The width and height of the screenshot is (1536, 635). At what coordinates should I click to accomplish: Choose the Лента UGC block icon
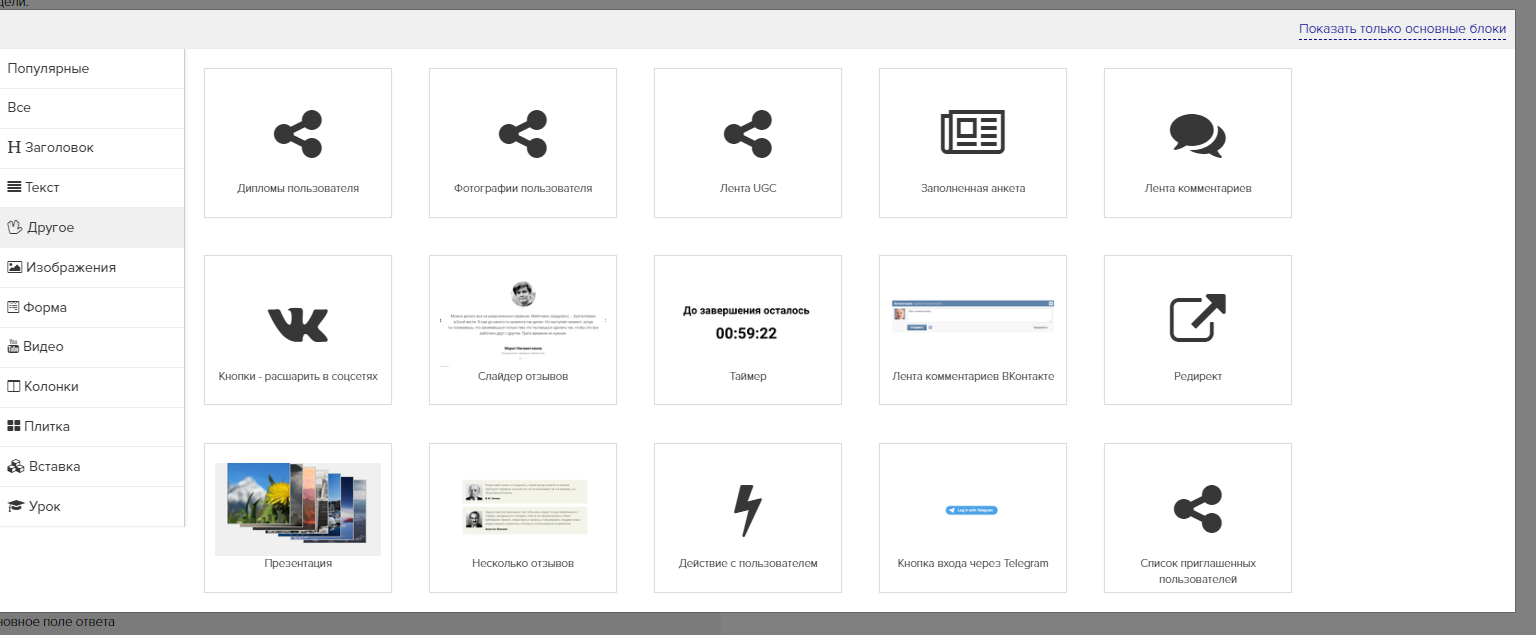pos(747,134)
